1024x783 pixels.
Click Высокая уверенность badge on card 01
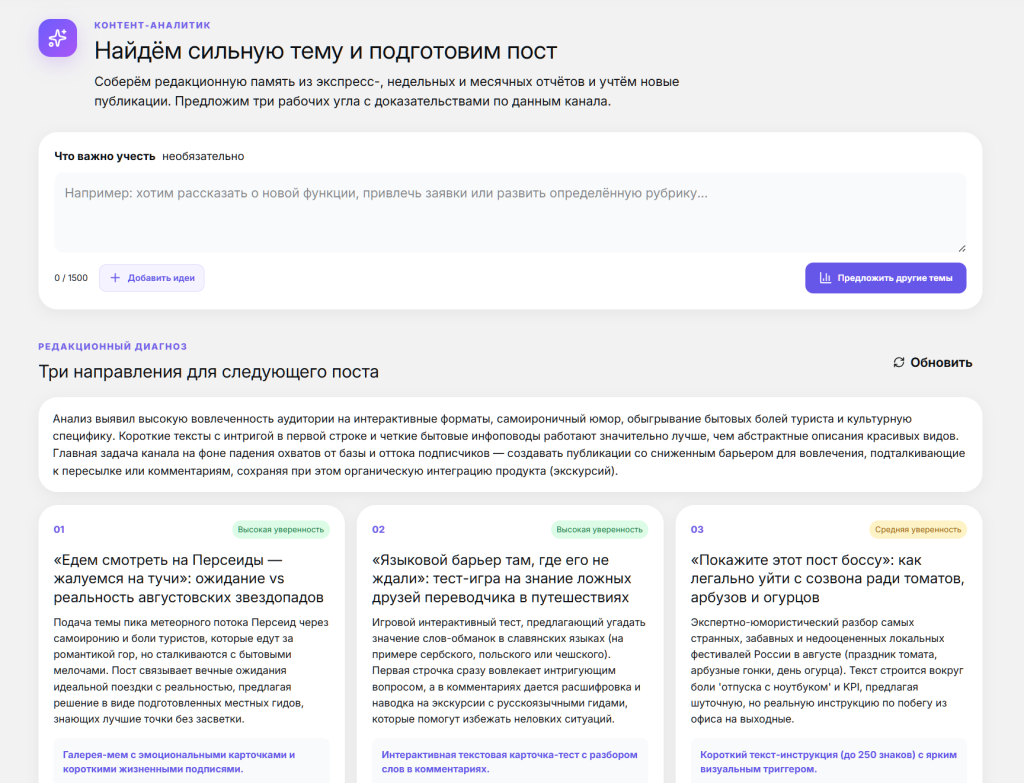pyautogui.click(x=281, y=530)
